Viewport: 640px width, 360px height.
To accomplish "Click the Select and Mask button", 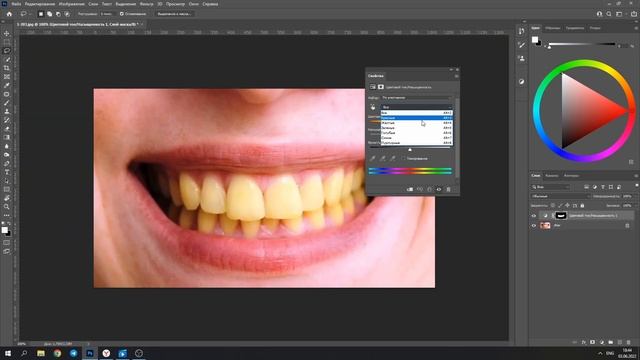I will point(174,14).
